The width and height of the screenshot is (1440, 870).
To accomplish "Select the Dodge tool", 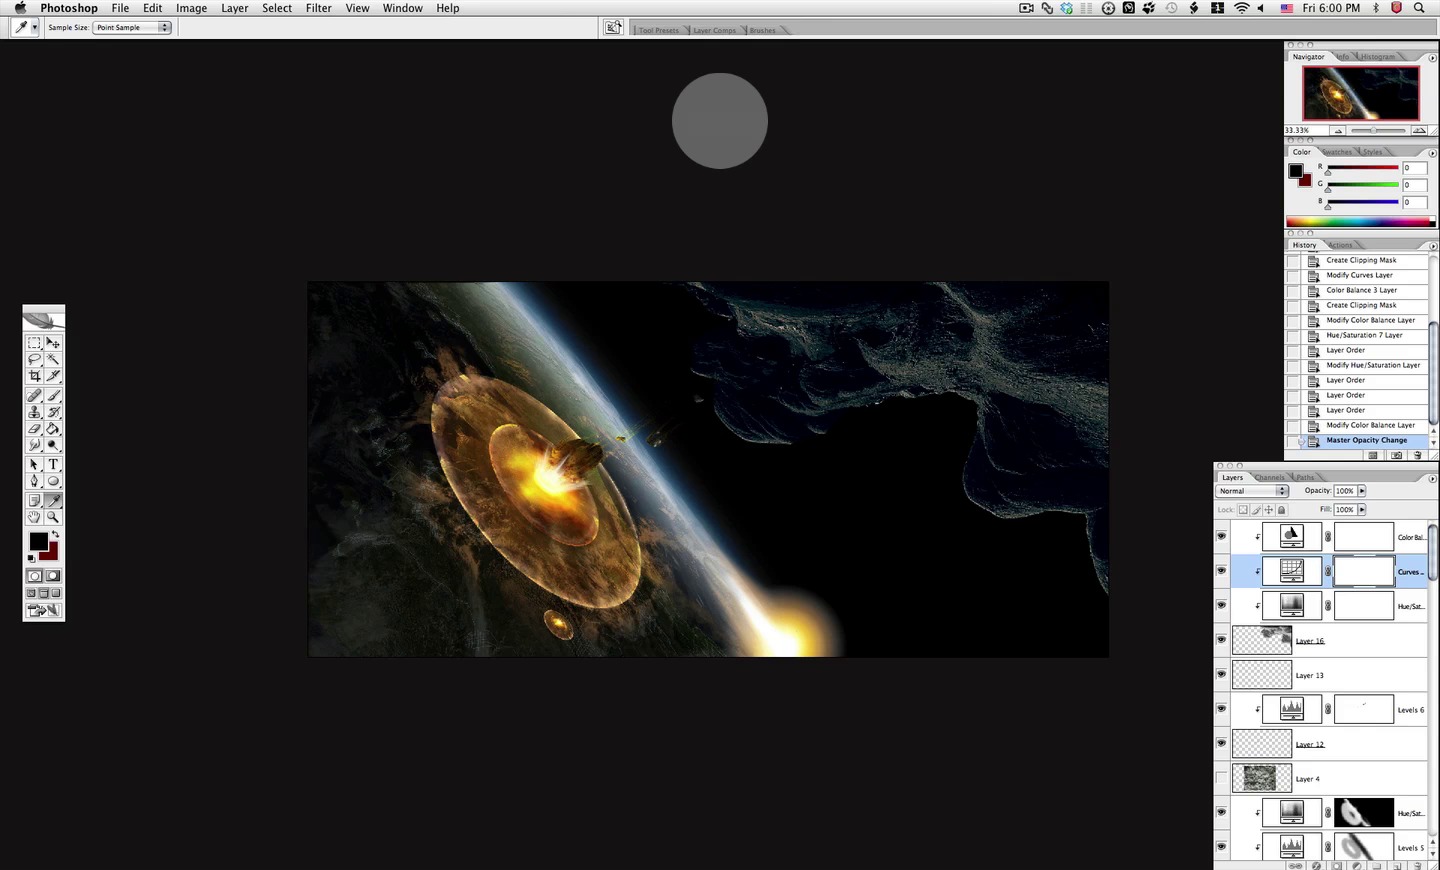I will click(53, 444).
